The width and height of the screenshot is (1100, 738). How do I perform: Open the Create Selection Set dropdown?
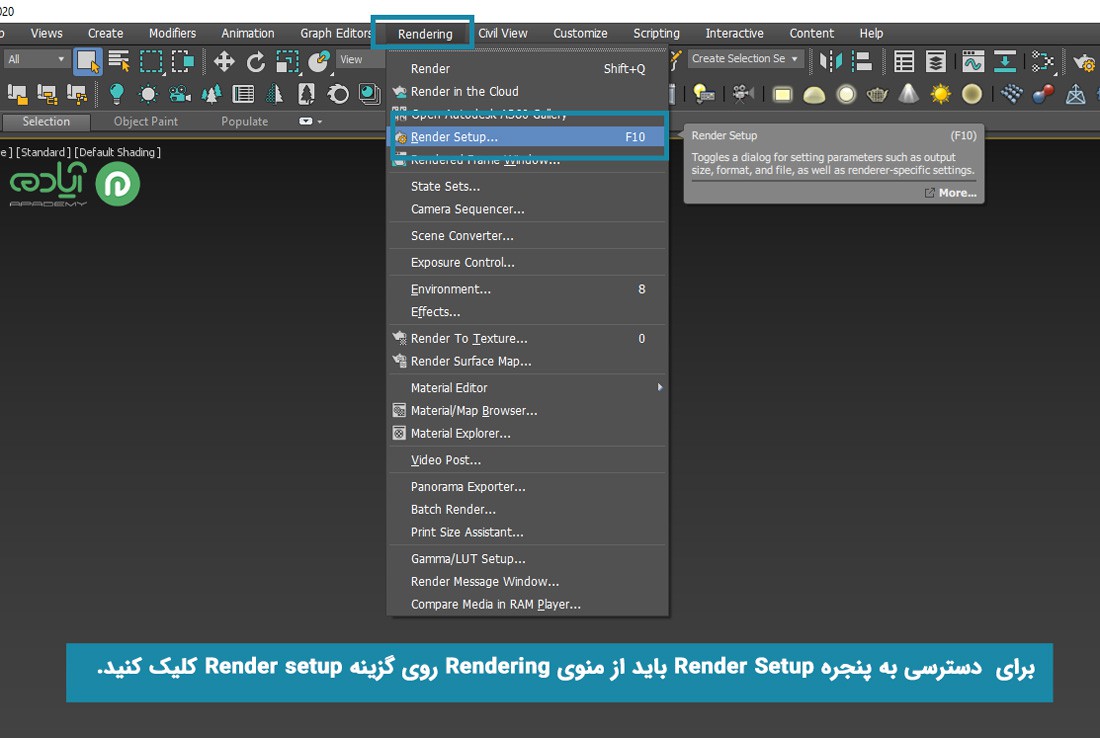[x=745, y=59]
